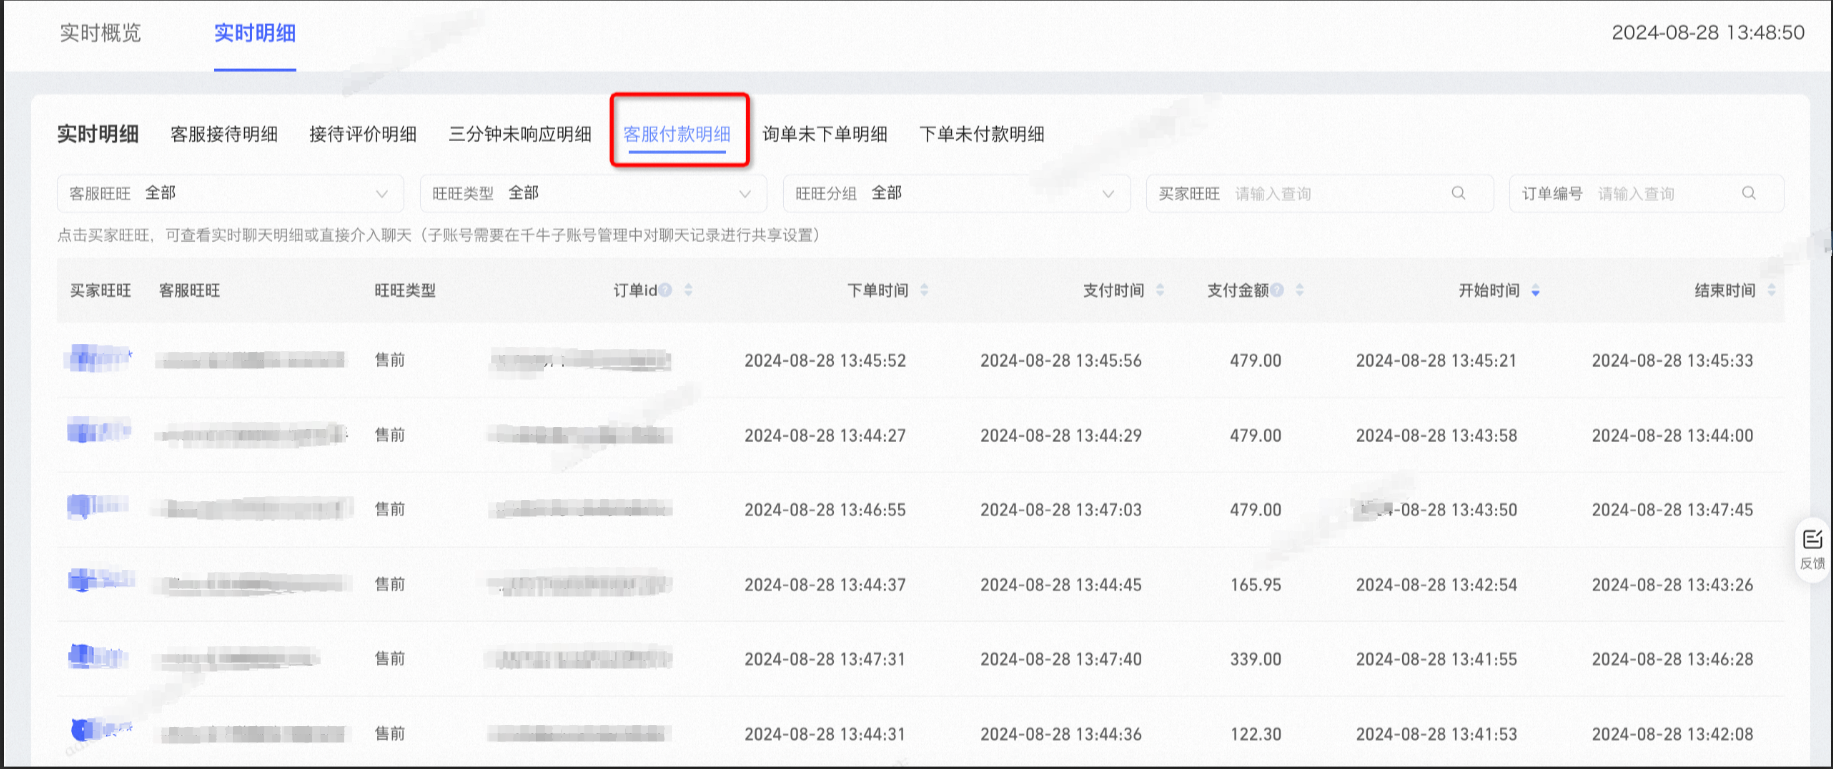
Task: Click start time 2024-08-28 13:42:54
Action: point(1436,584)
